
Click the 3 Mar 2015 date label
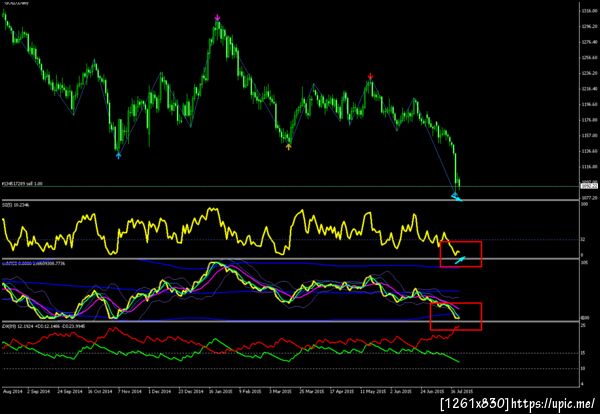pyautogui.click(x=281, y=392)
